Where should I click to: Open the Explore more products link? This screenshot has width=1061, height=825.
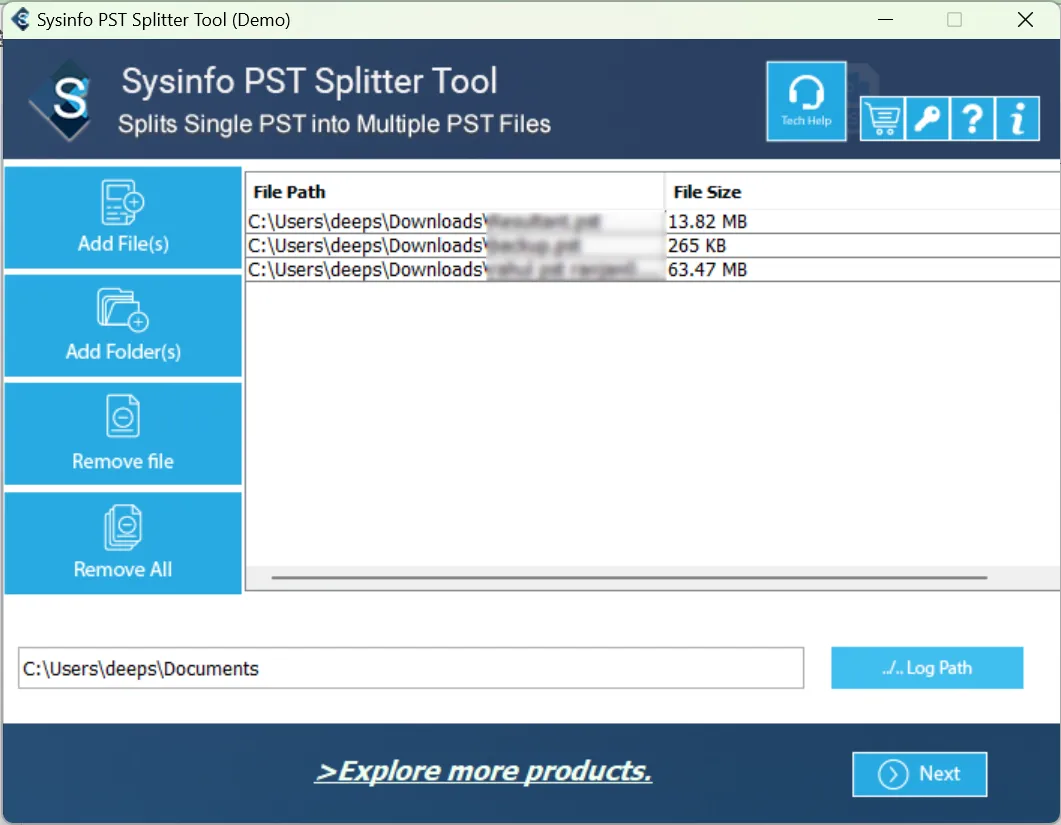click(483, 771)
